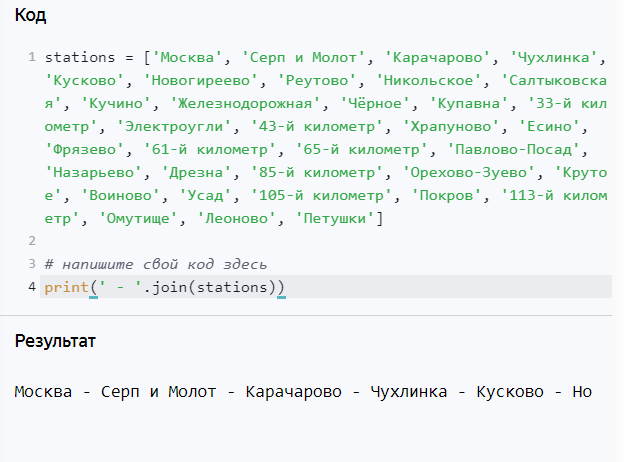Click the 'Электроугли' string in the code

tap(174, 127)
